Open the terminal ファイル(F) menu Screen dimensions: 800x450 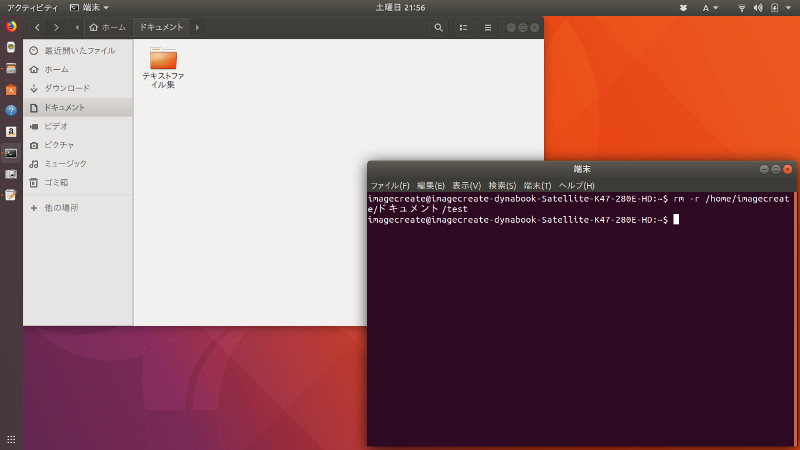(x=390, y=186)
